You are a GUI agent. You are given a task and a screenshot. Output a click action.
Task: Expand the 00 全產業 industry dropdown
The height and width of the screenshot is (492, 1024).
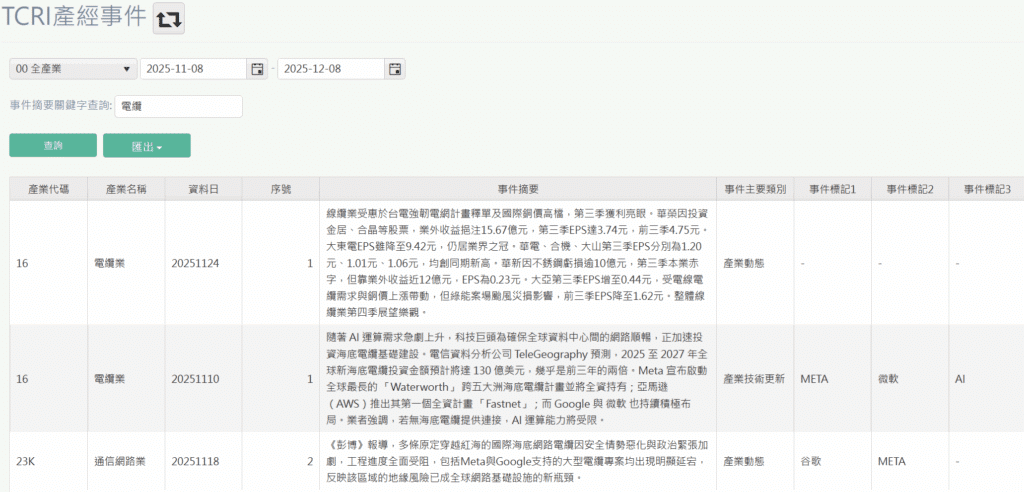[x=73, y=69]
